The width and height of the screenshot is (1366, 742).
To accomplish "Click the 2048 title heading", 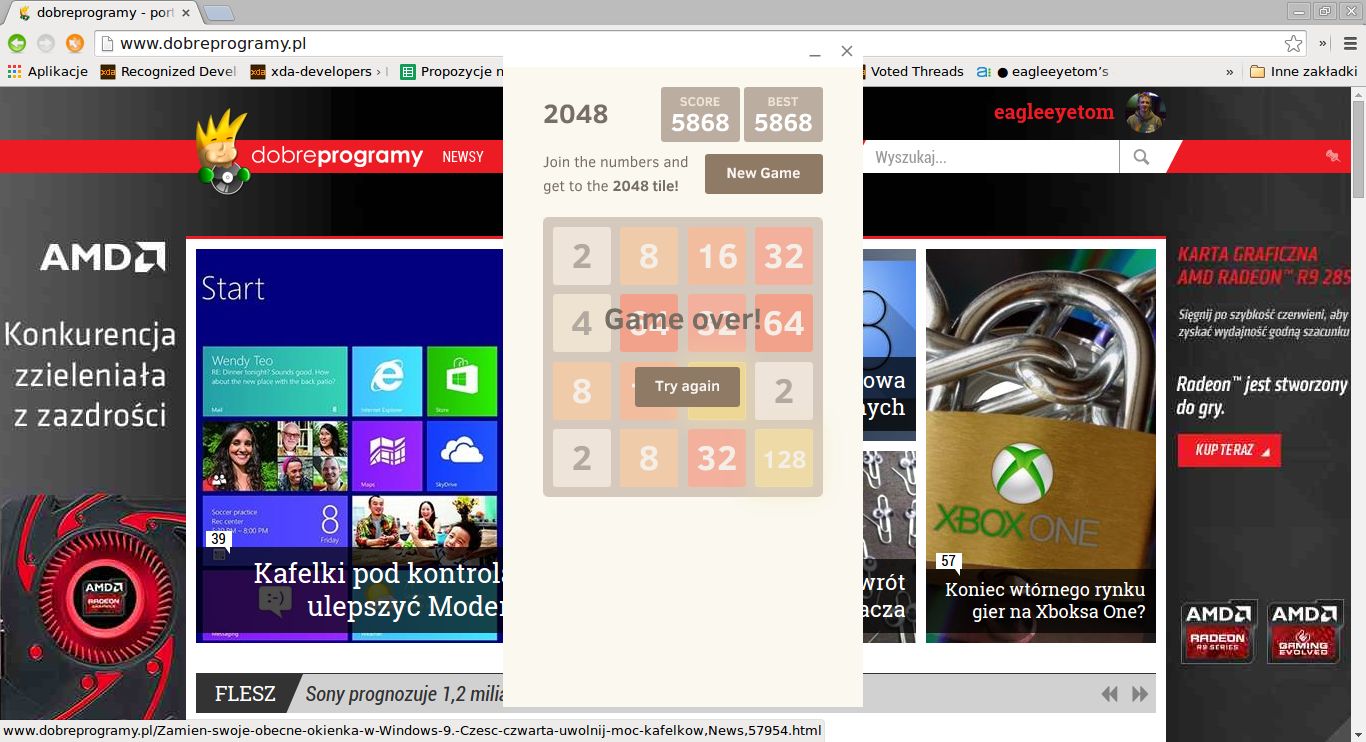I will 576,114.
